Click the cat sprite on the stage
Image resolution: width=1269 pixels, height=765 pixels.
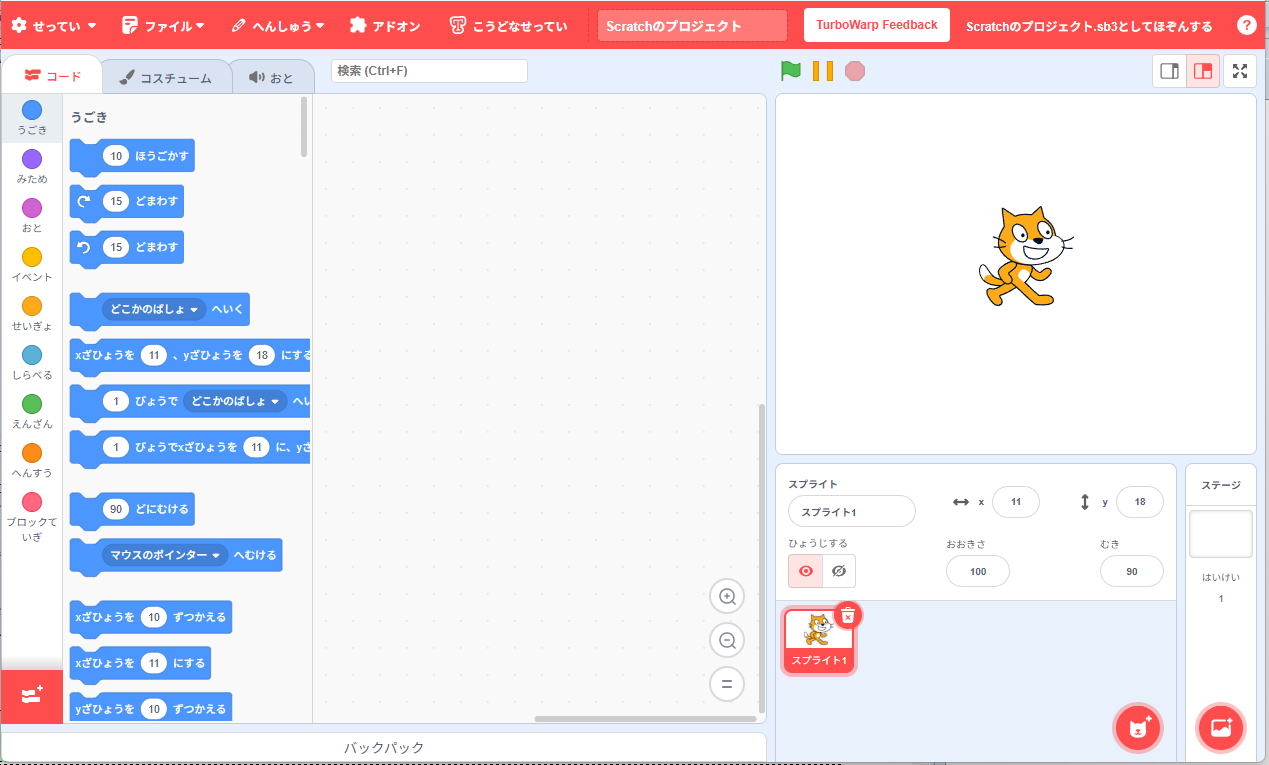(x=1025, y=255)
